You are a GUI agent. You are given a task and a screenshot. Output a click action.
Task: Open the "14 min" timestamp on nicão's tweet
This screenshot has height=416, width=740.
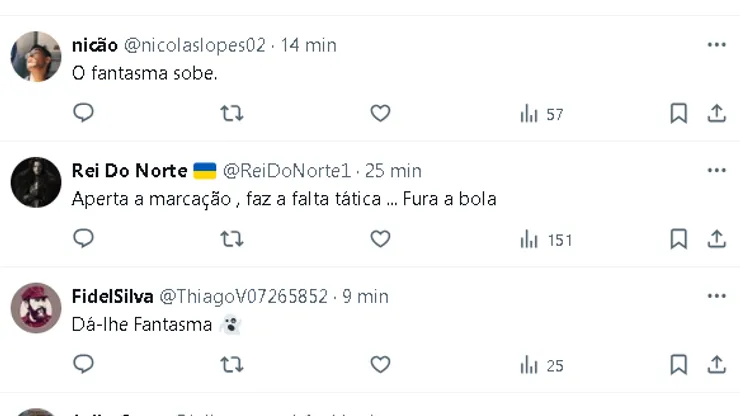(x=308, y=45)
